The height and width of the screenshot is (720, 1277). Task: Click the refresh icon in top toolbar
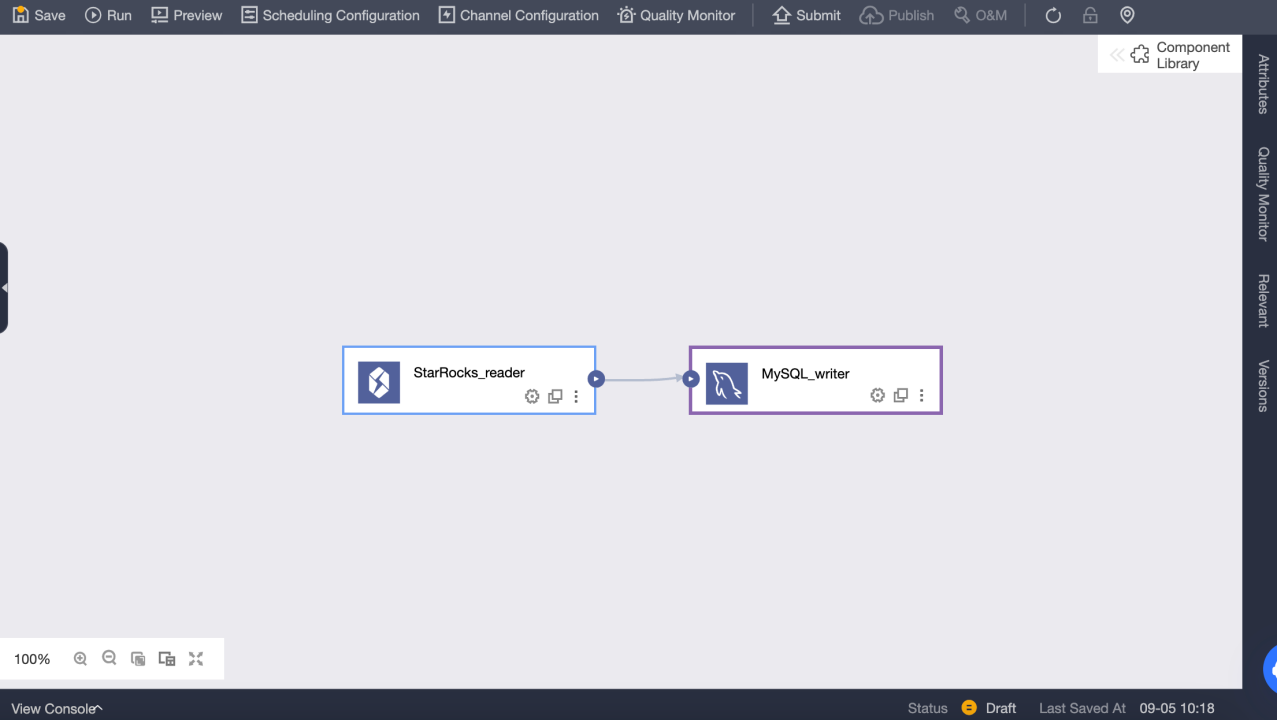[1053, 16]
